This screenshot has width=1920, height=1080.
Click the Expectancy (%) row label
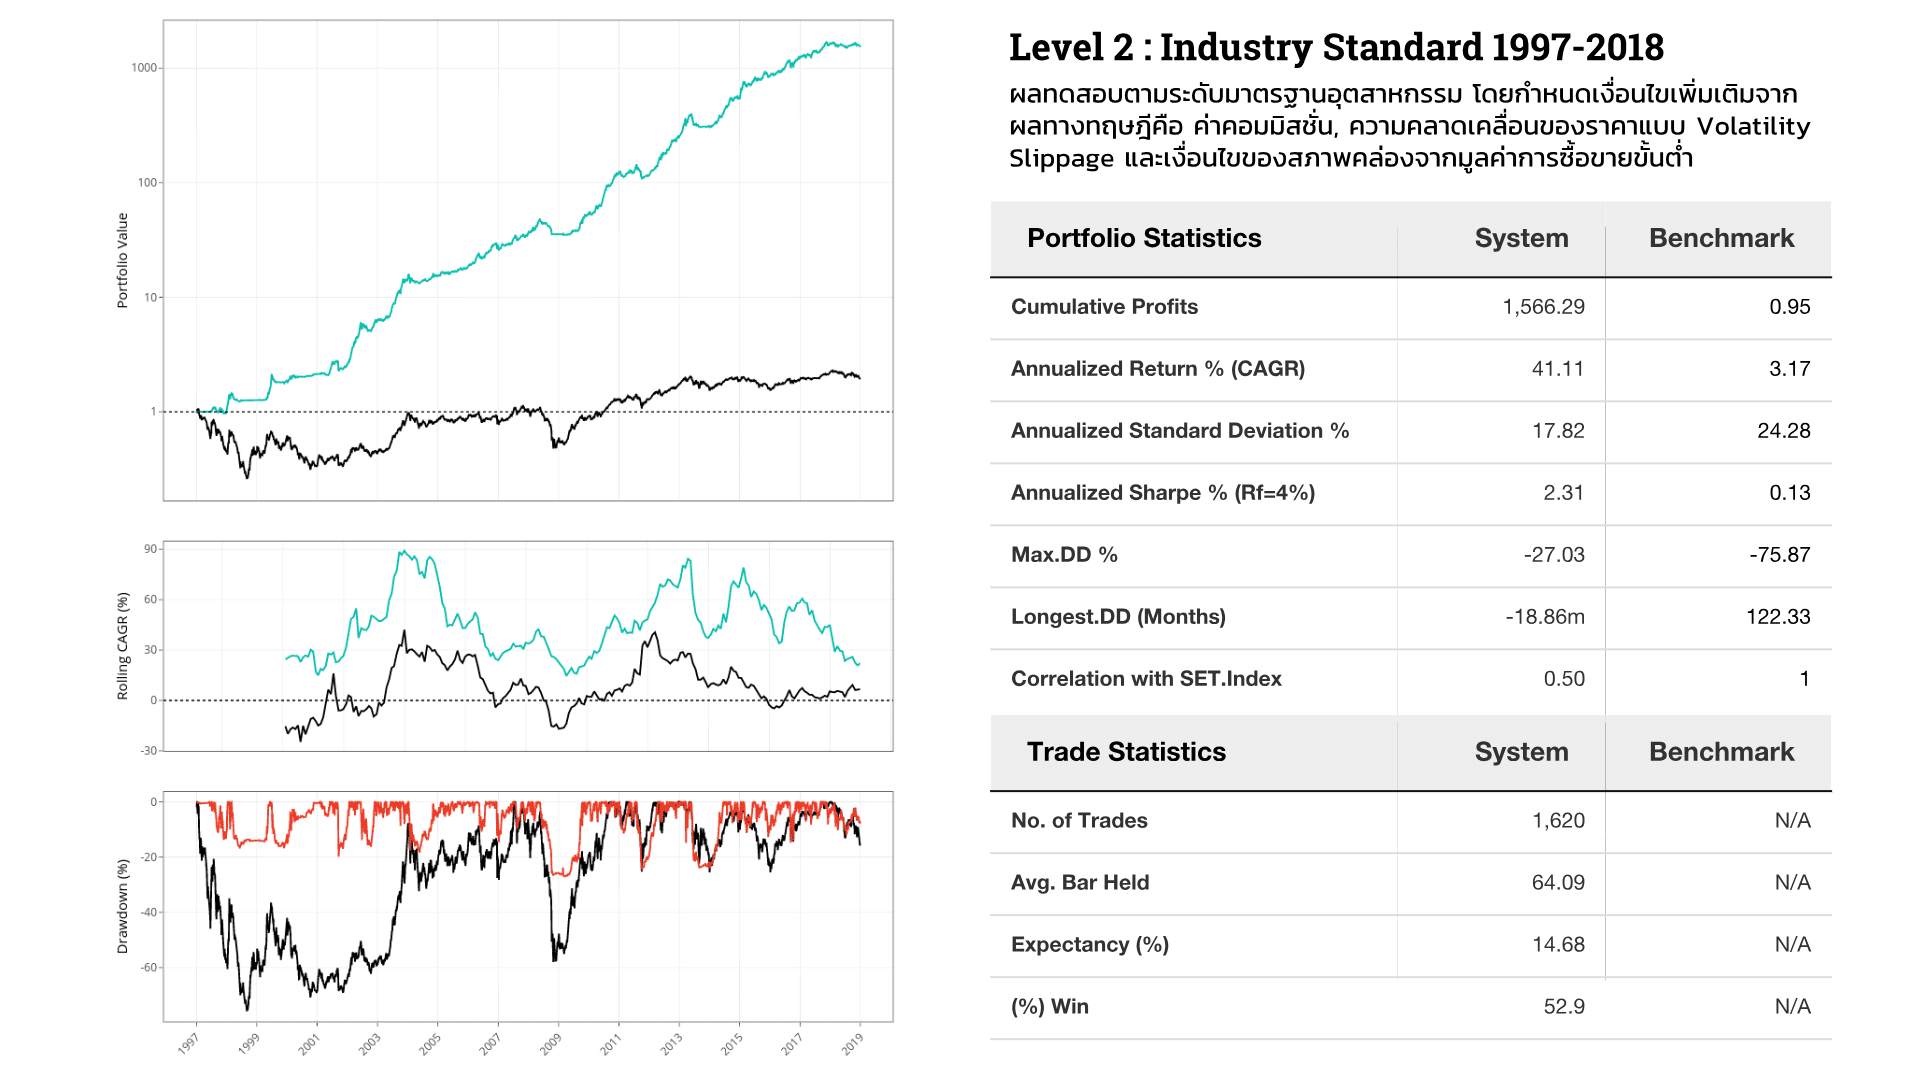pos(1089,945)
